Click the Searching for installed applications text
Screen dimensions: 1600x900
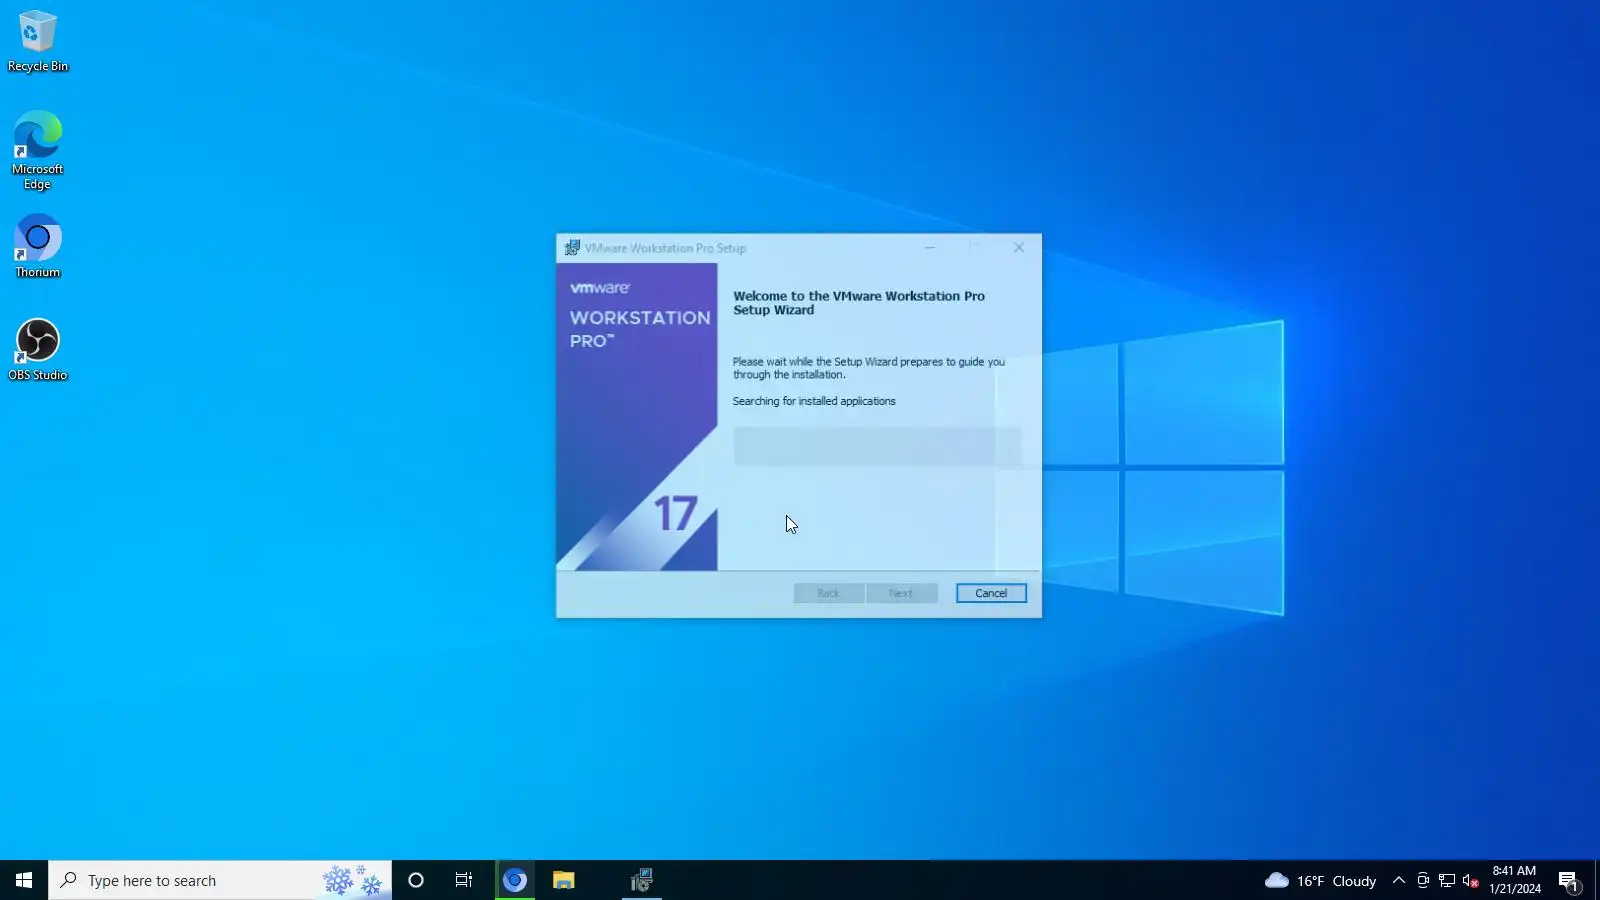tap(814, 401)
